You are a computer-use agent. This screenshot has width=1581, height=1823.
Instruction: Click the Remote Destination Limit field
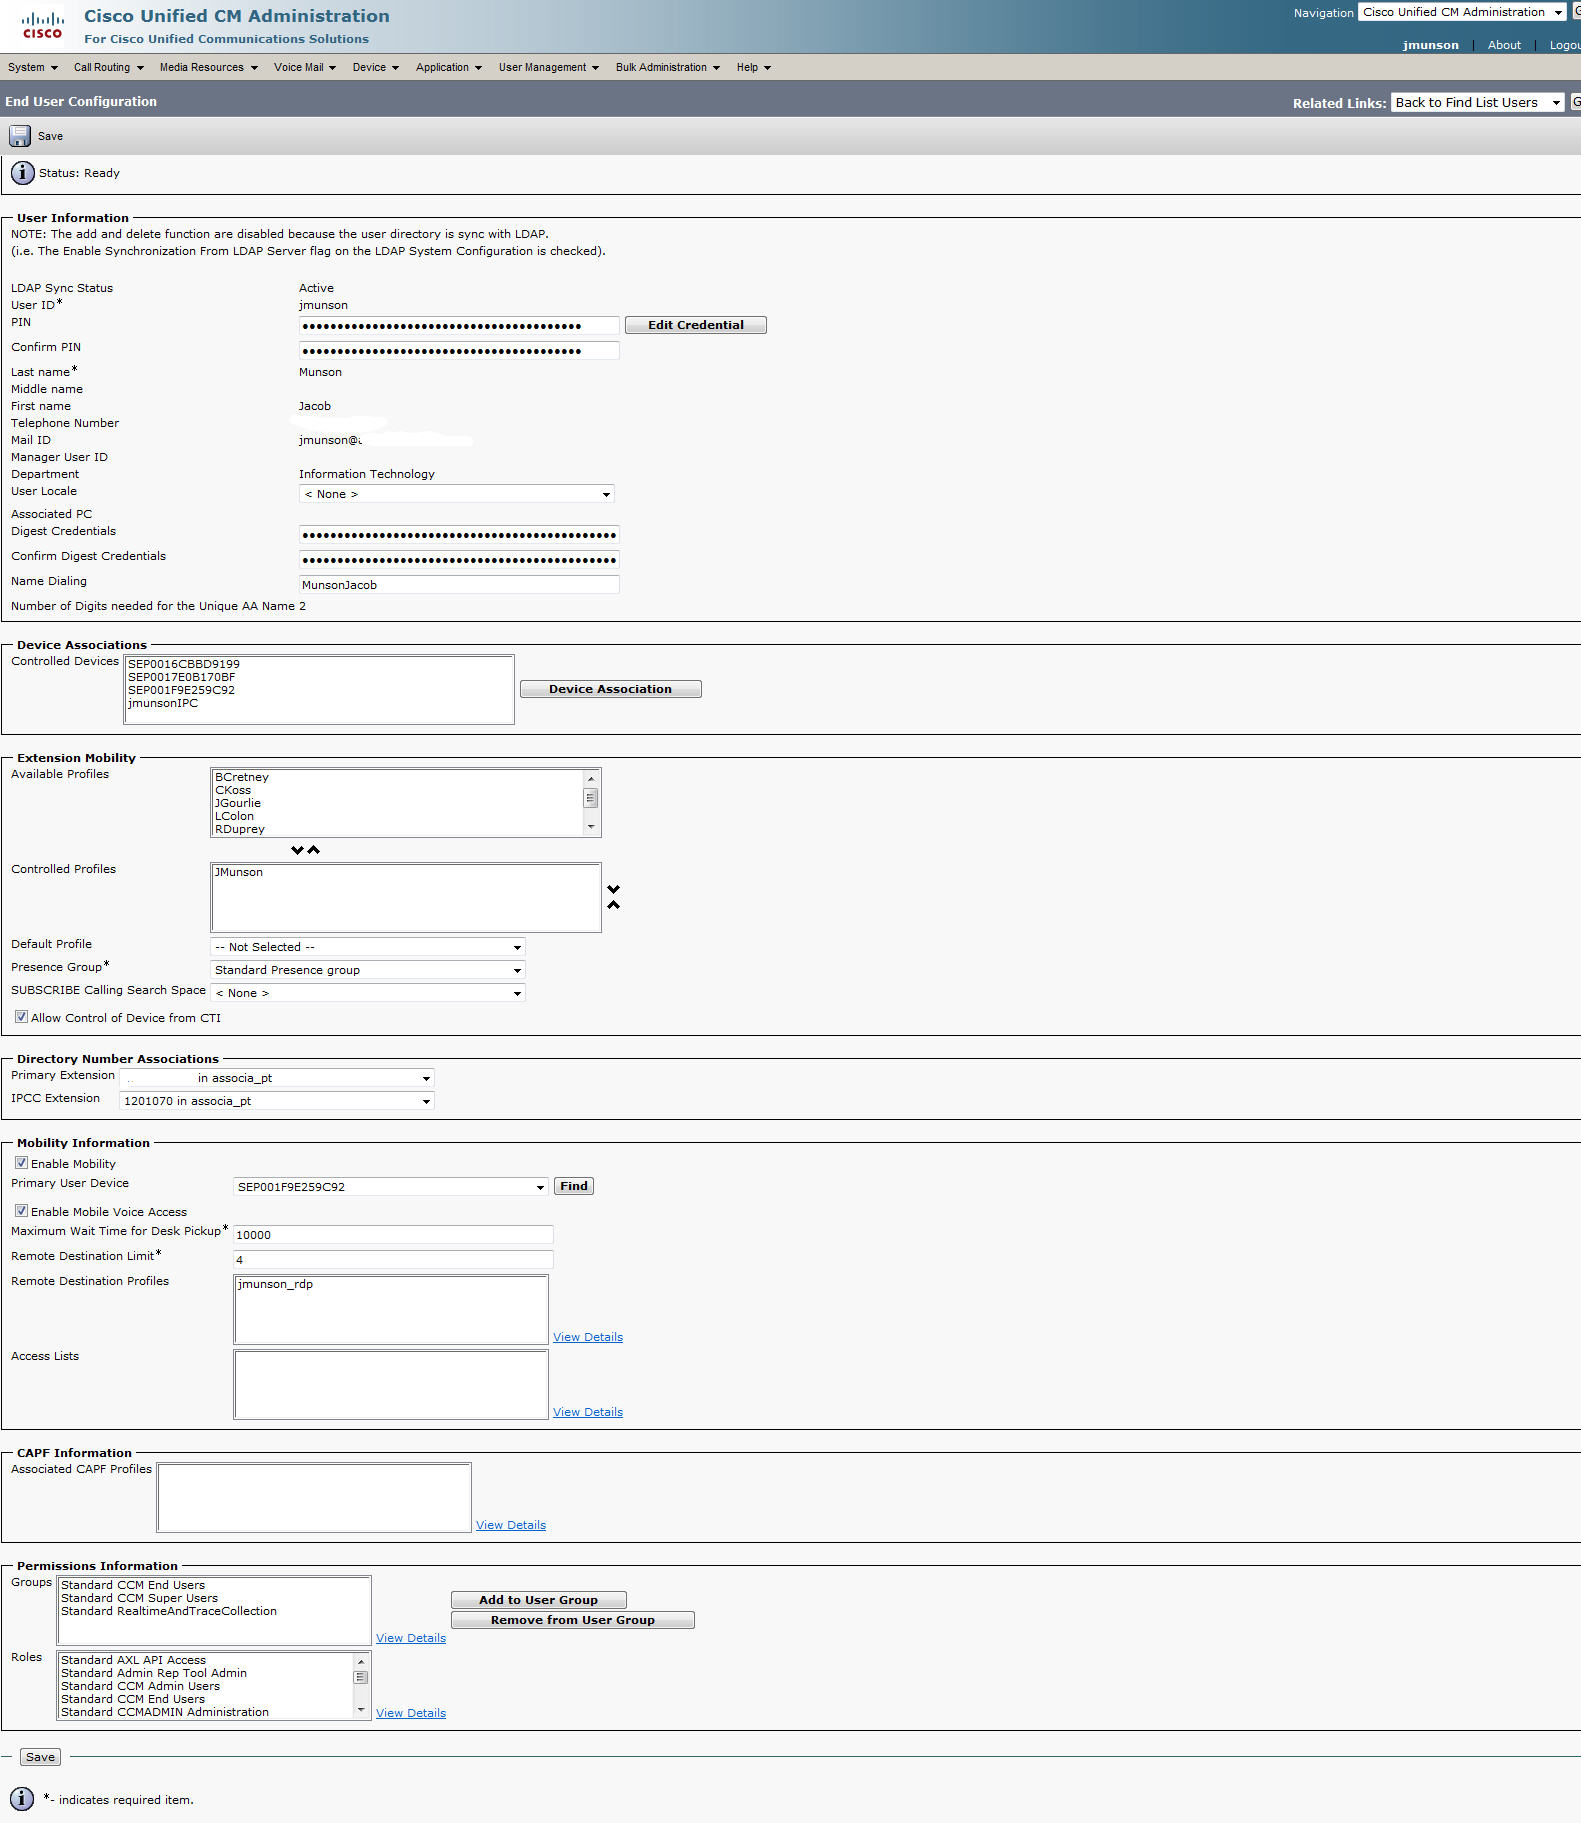pos(393,1260)
